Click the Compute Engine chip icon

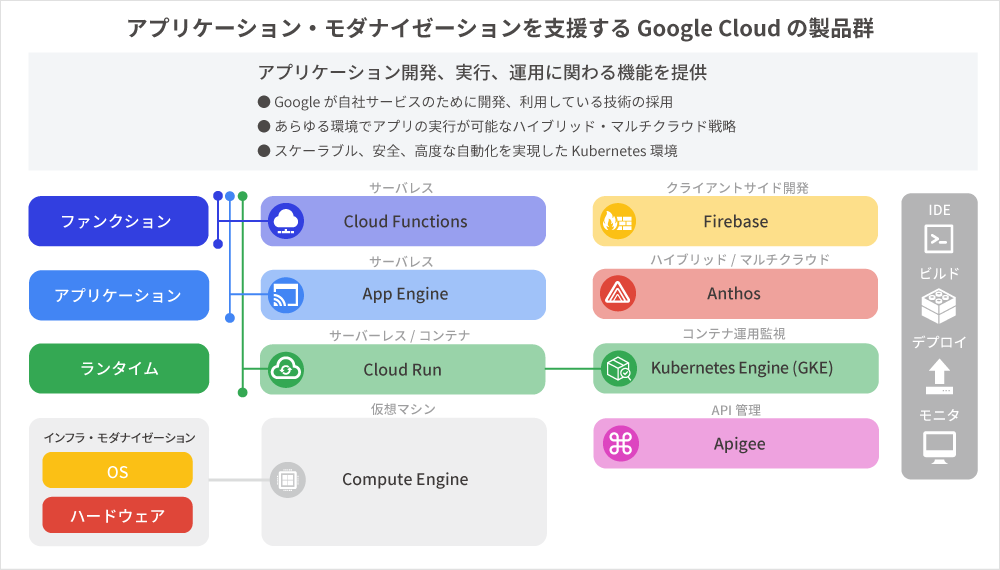pyautogui.click(x=287, y=480)
